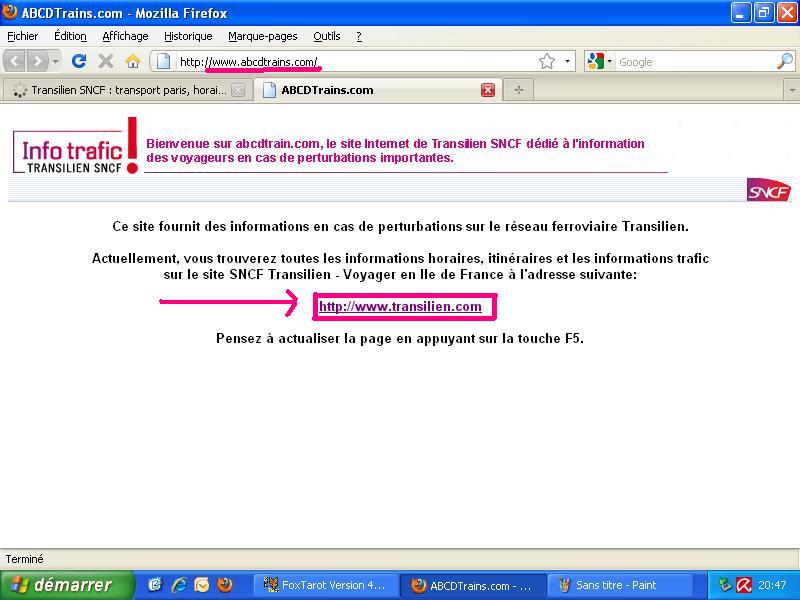Bookmark this page with the star icon

[x=547, y=61]
